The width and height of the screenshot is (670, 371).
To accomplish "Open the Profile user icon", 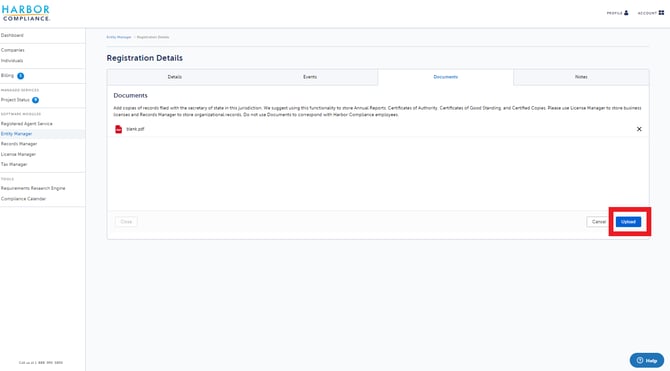I will 626,13.
